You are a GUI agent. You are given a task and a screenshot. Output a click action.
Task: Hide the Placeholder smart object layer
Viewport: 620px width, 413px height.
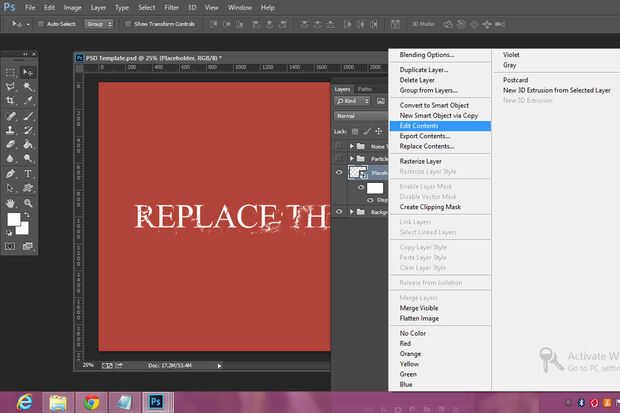pyautogui.click(x=339, y=172)
